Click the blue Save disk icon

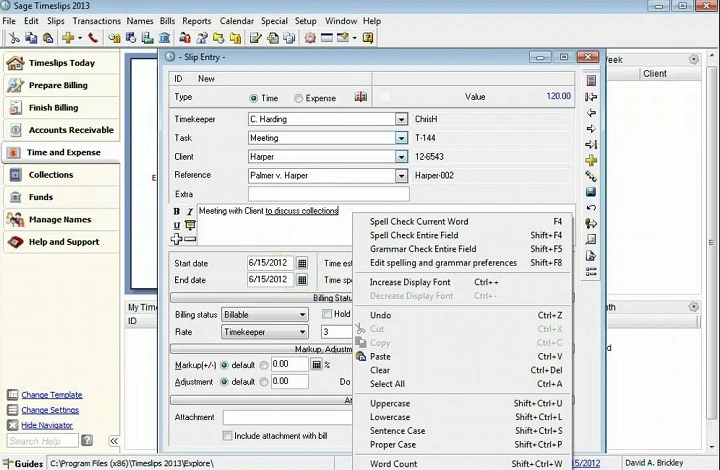(x=591, y=192)
